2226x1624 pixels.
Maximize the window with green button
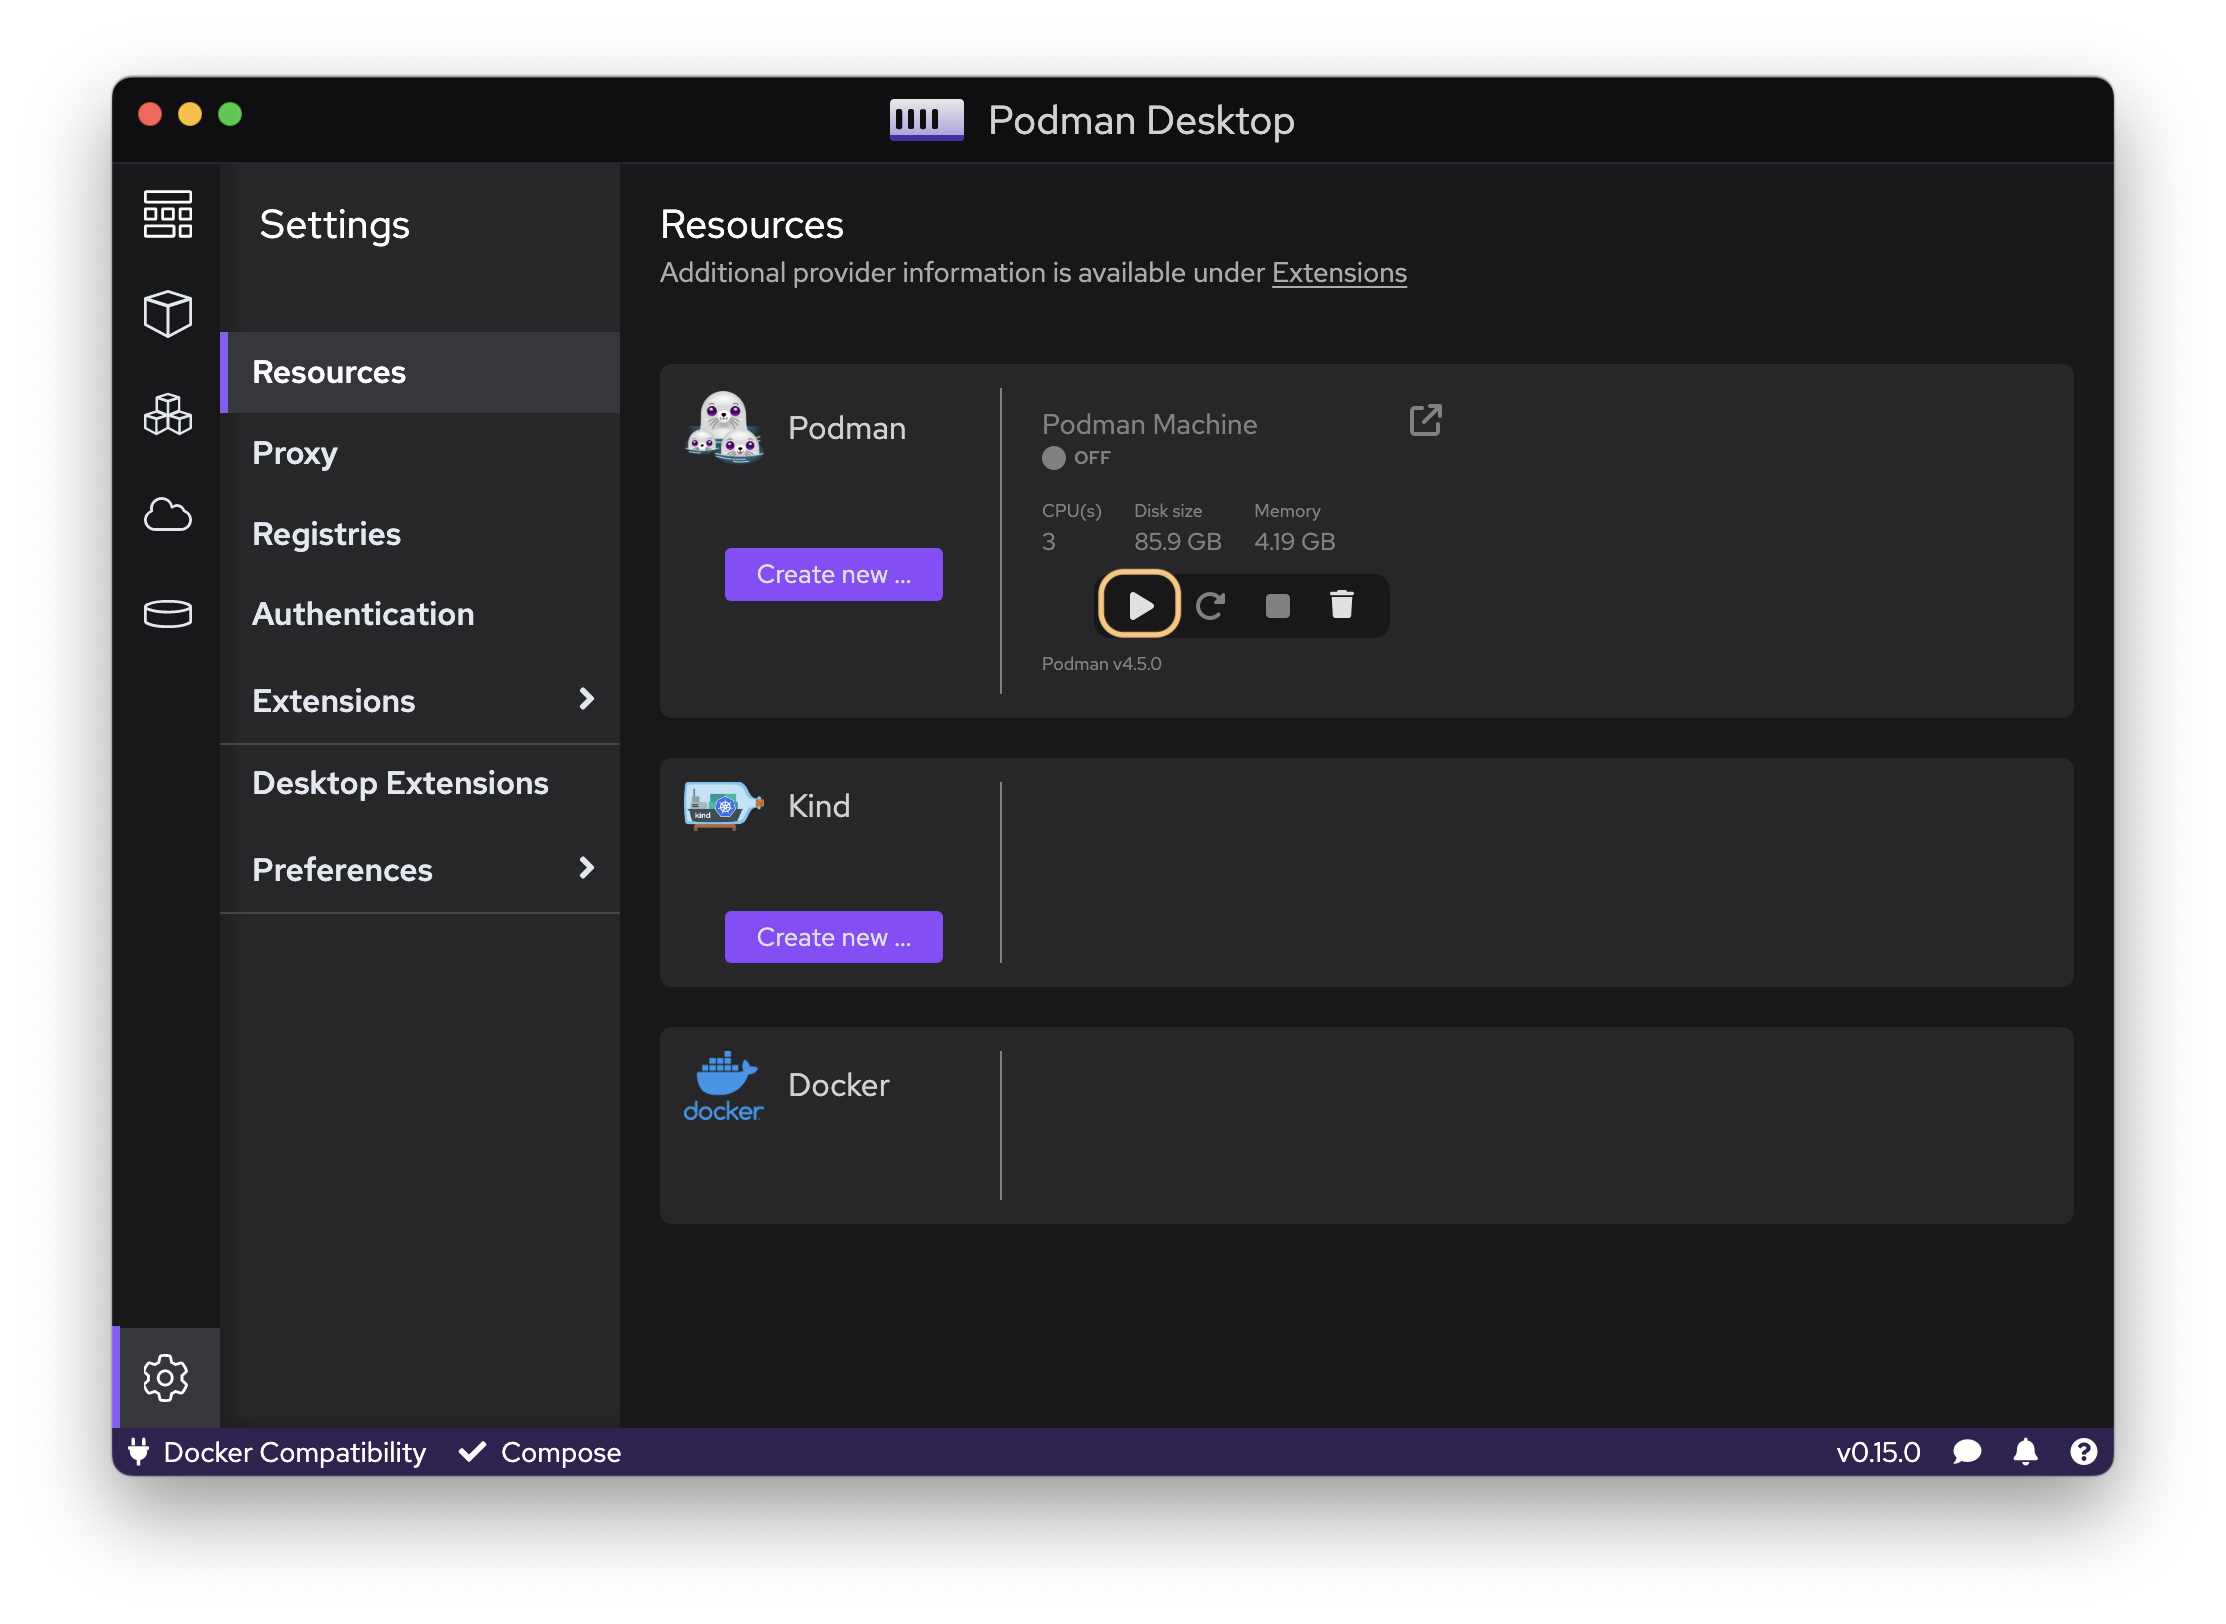click(230, 114)
